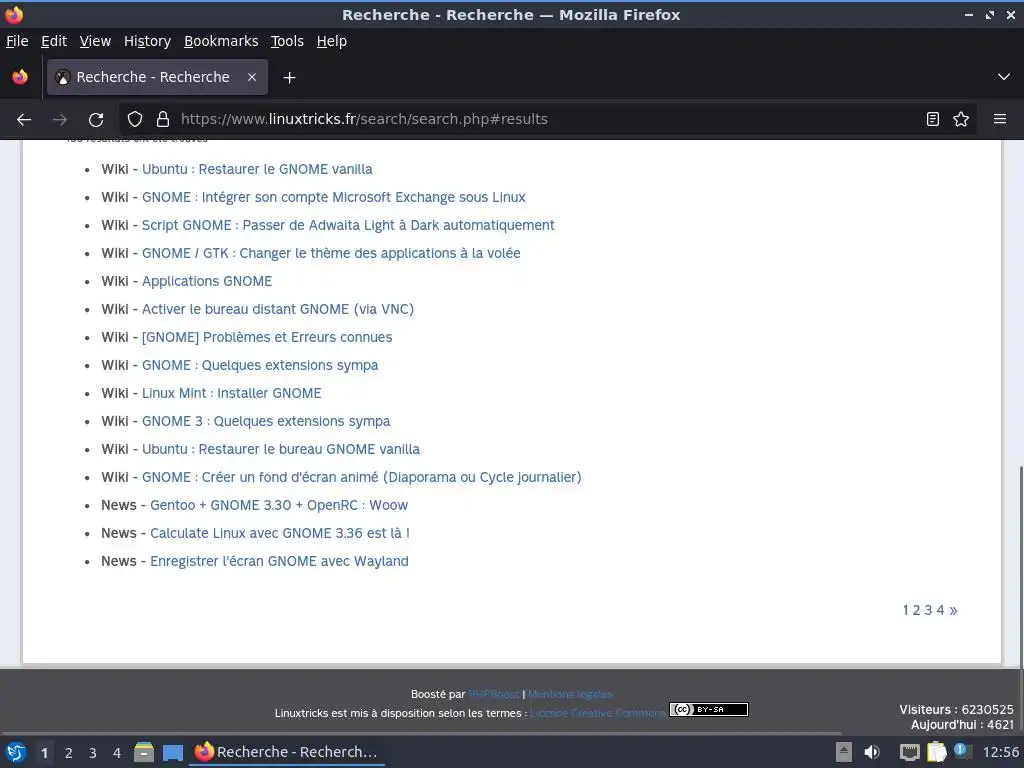Click the panel clock showing 12:56

click(1000, 752)
